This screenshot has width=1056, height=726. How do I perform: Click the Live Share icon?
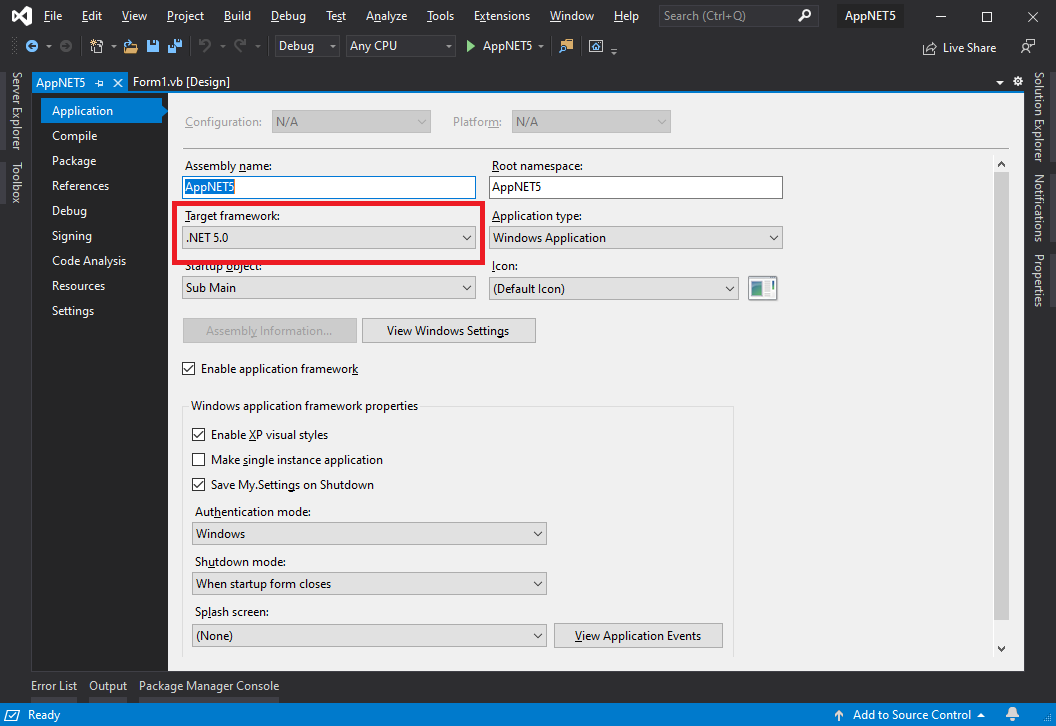(x=929, y=48)
